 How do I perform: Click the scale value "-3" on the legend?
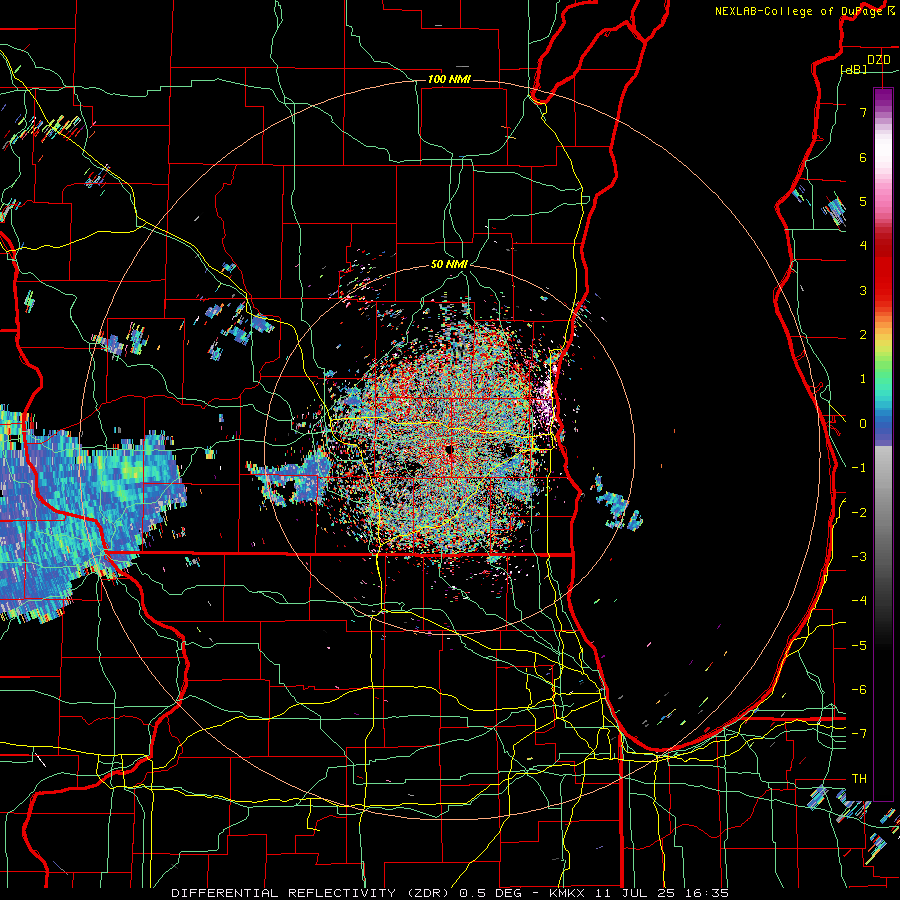(x=859, y=557)
